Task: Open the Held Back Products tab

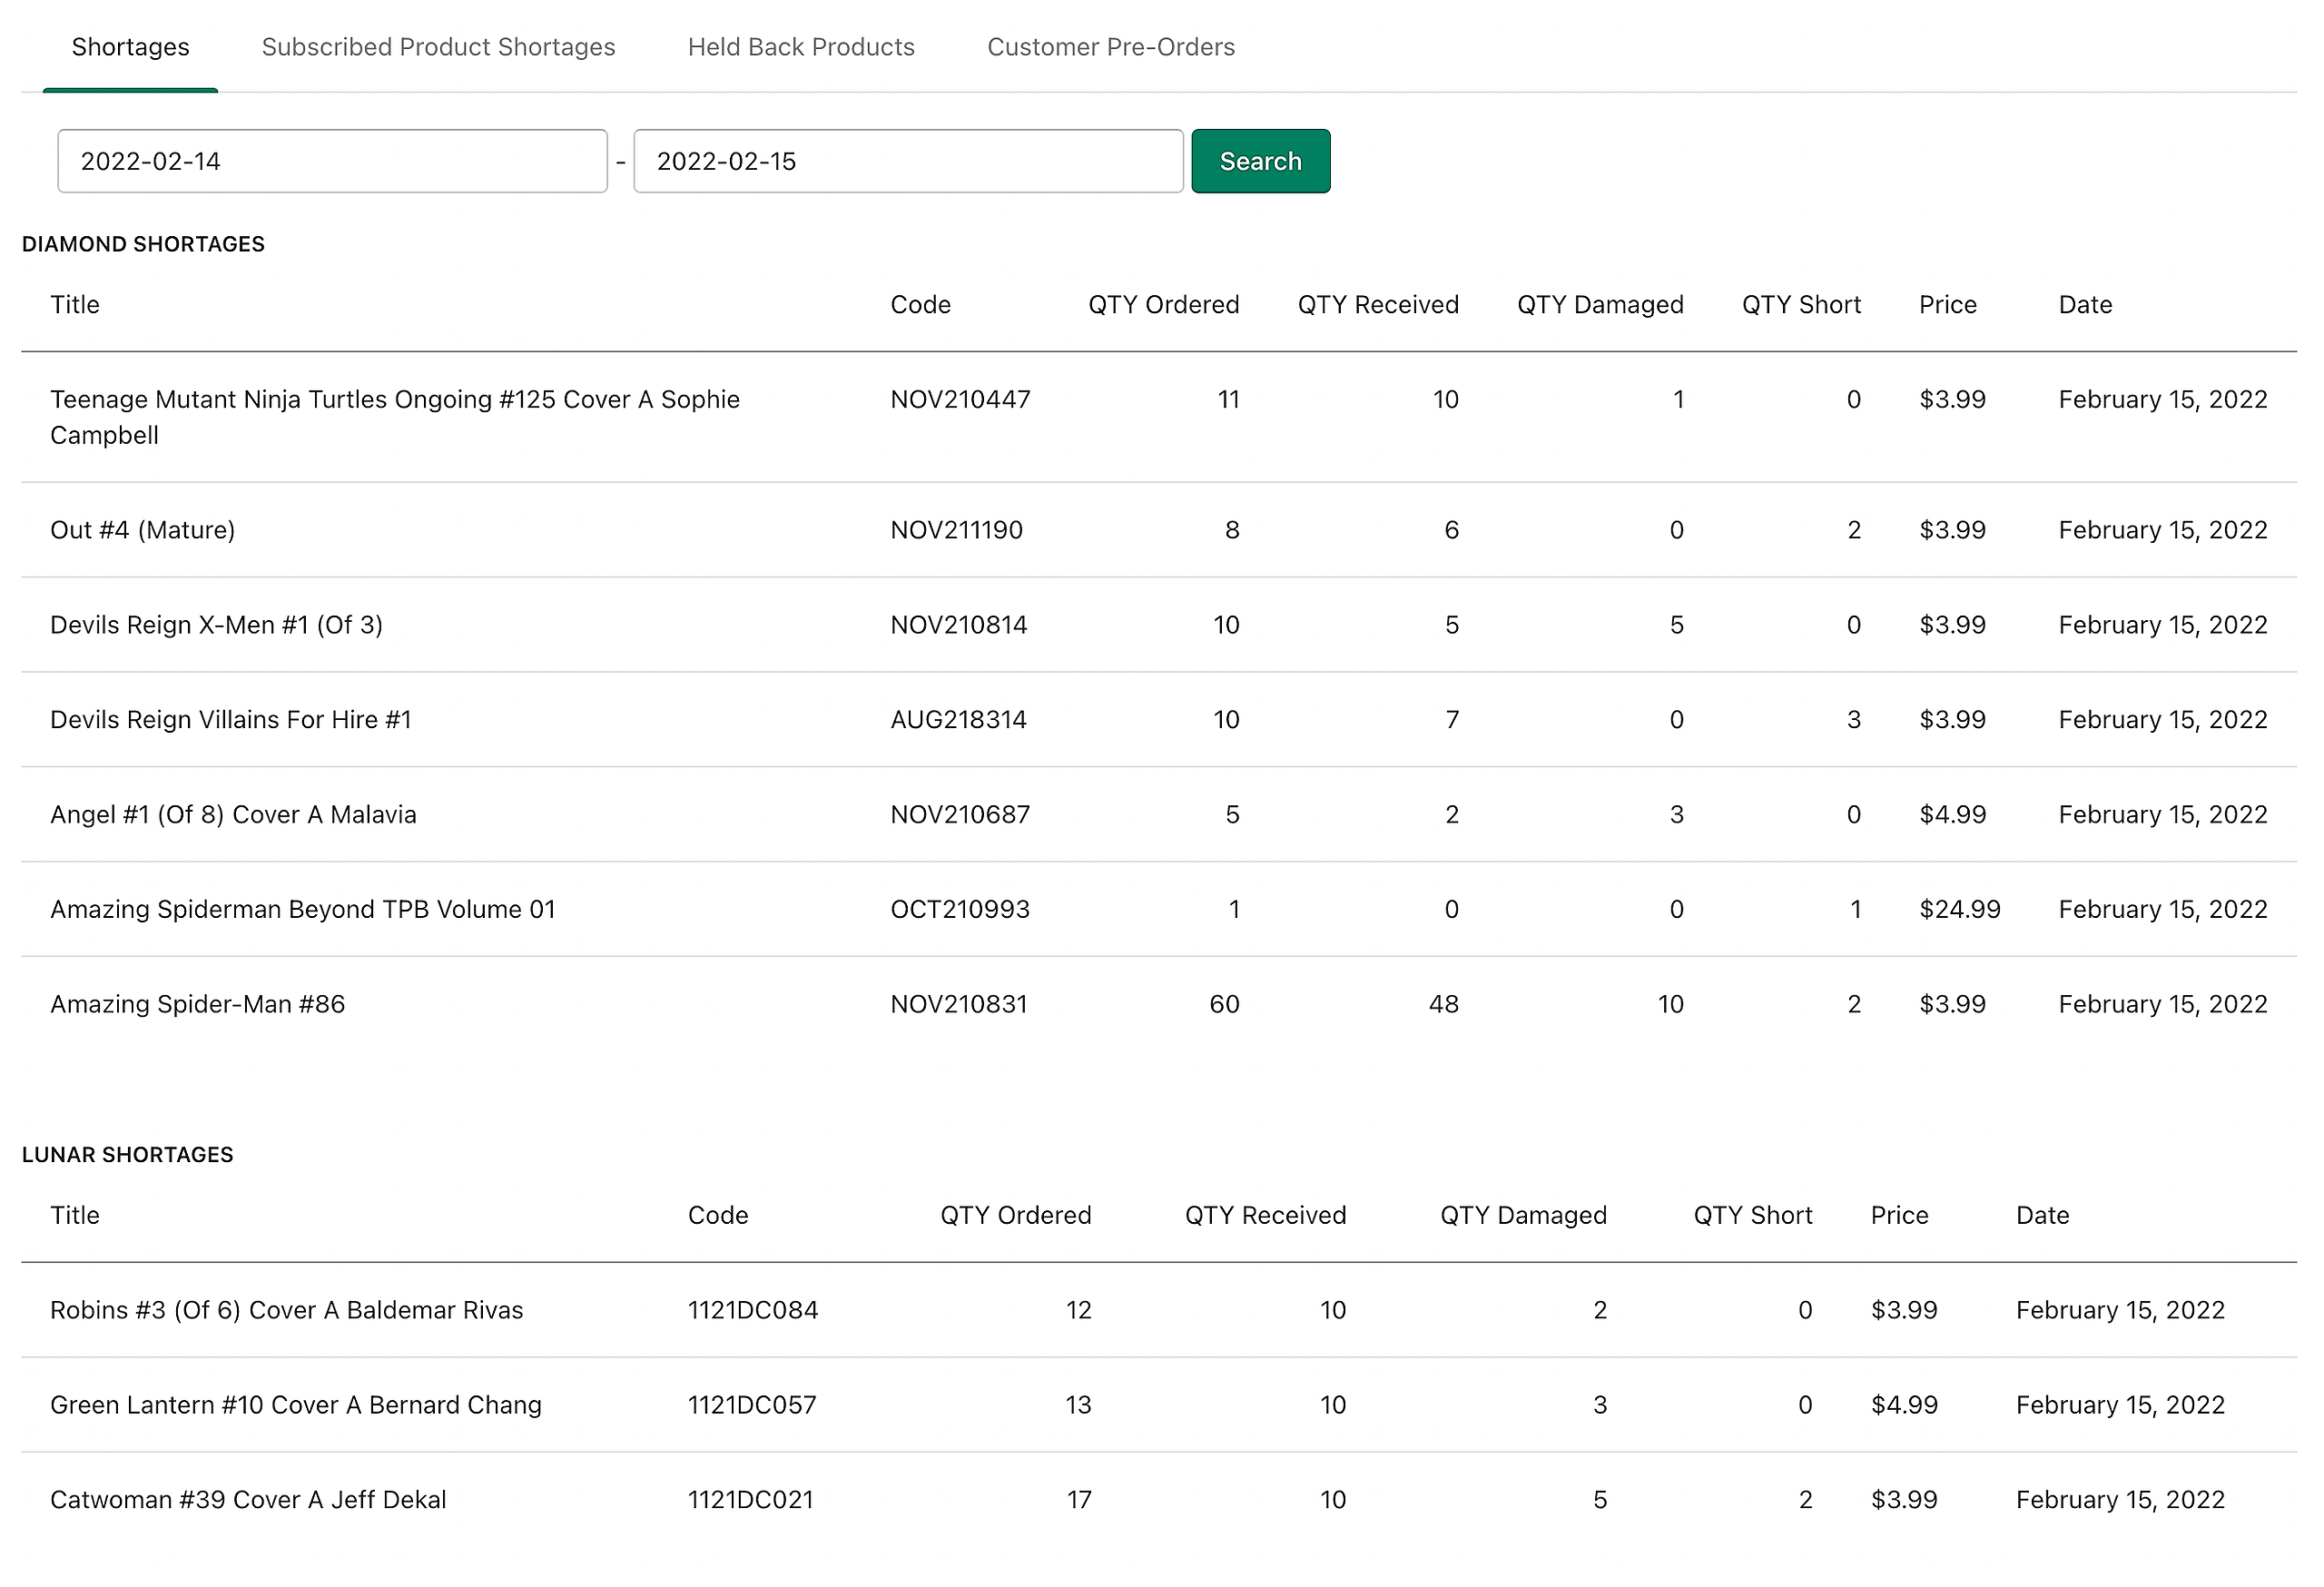Action: click(x=801, y=47)
